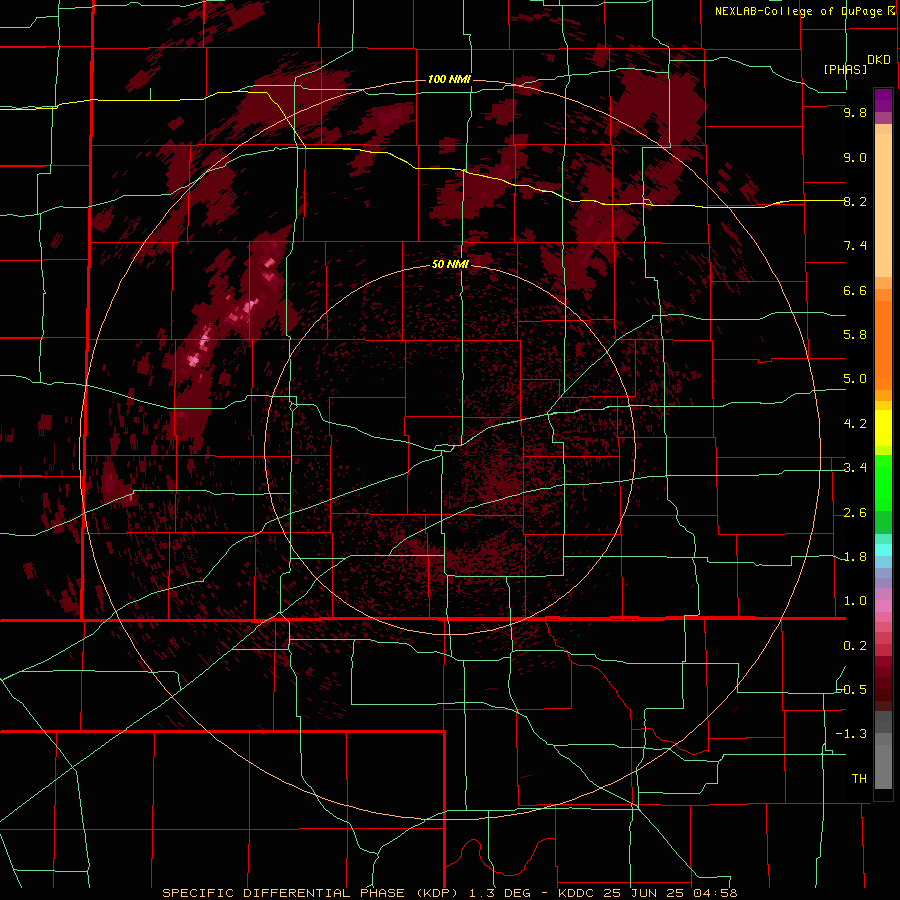
Task: Click the 6.6 scale value
Action: [x=855, y=290]
